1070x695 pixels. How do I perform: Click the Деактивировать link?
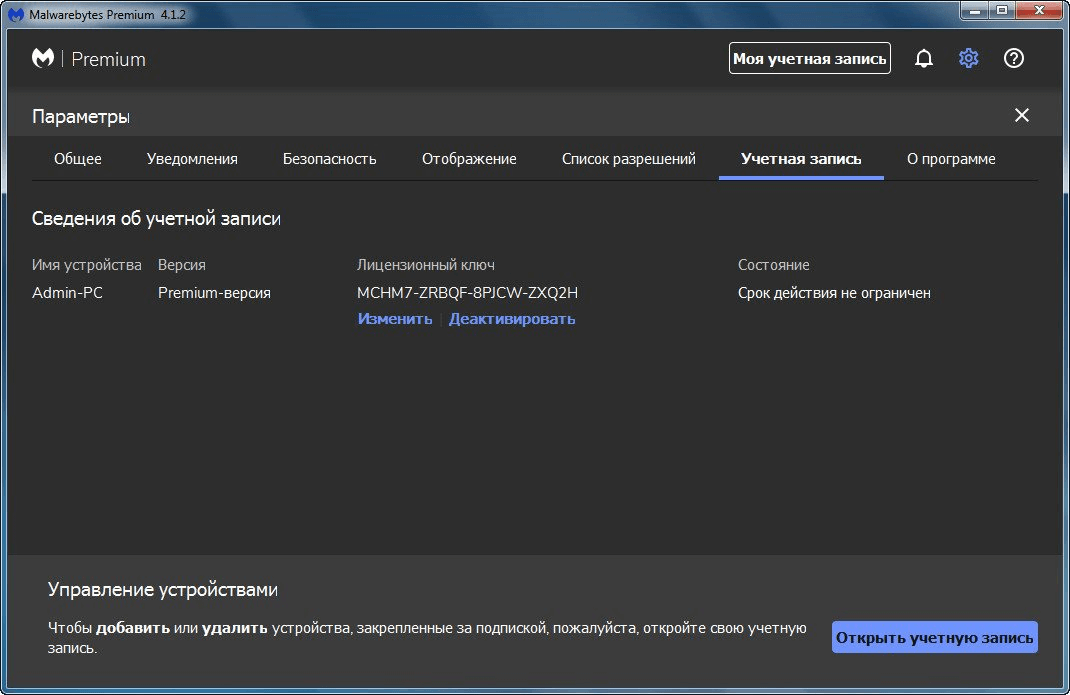pos(512,319)
